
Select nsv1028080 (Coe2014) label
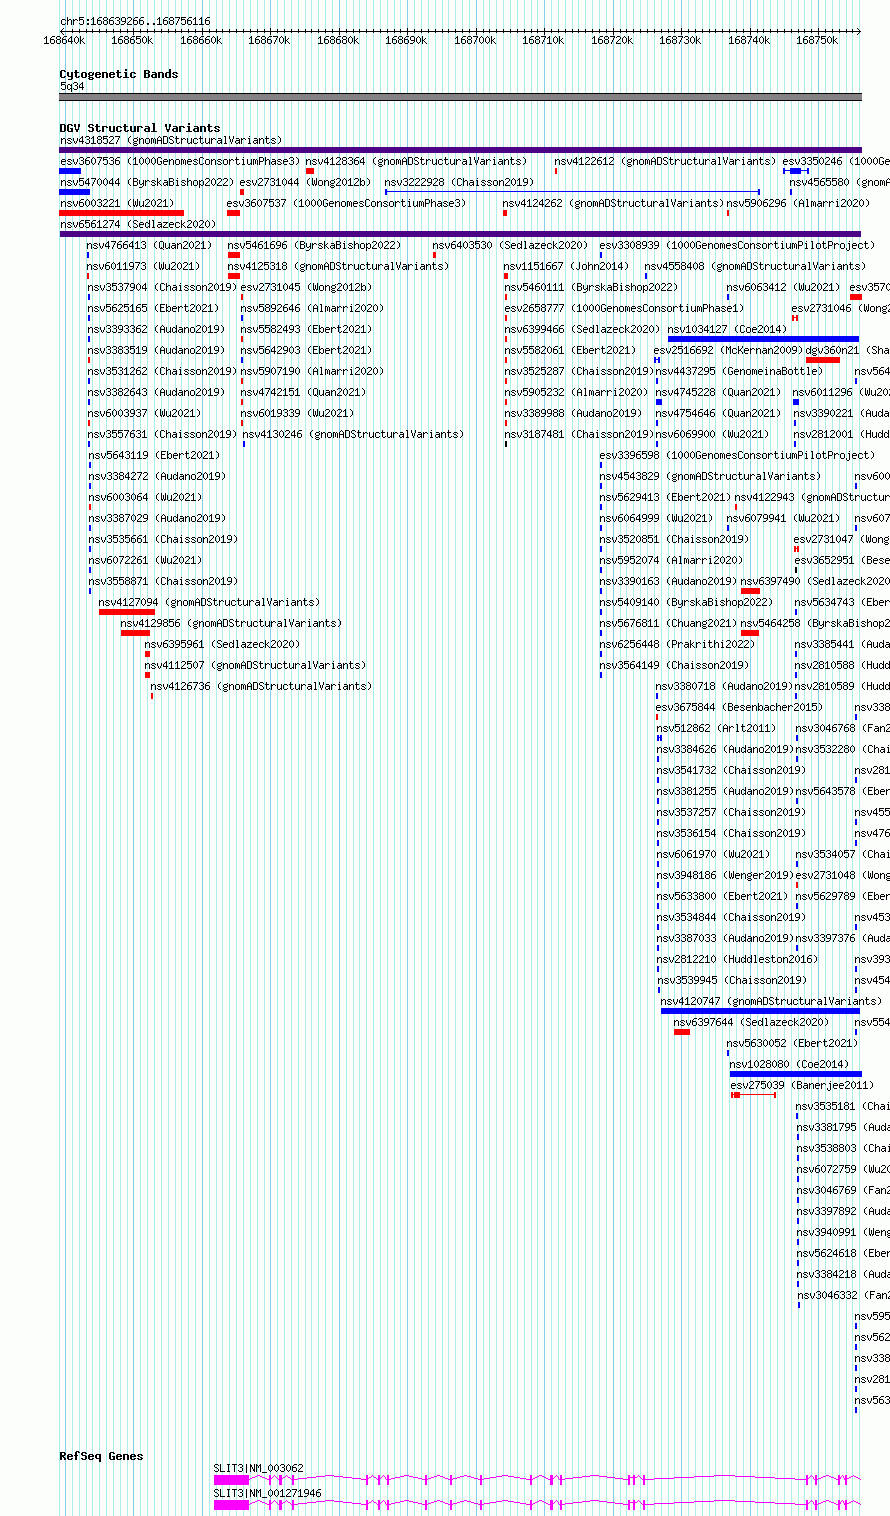click(790, 1064)
